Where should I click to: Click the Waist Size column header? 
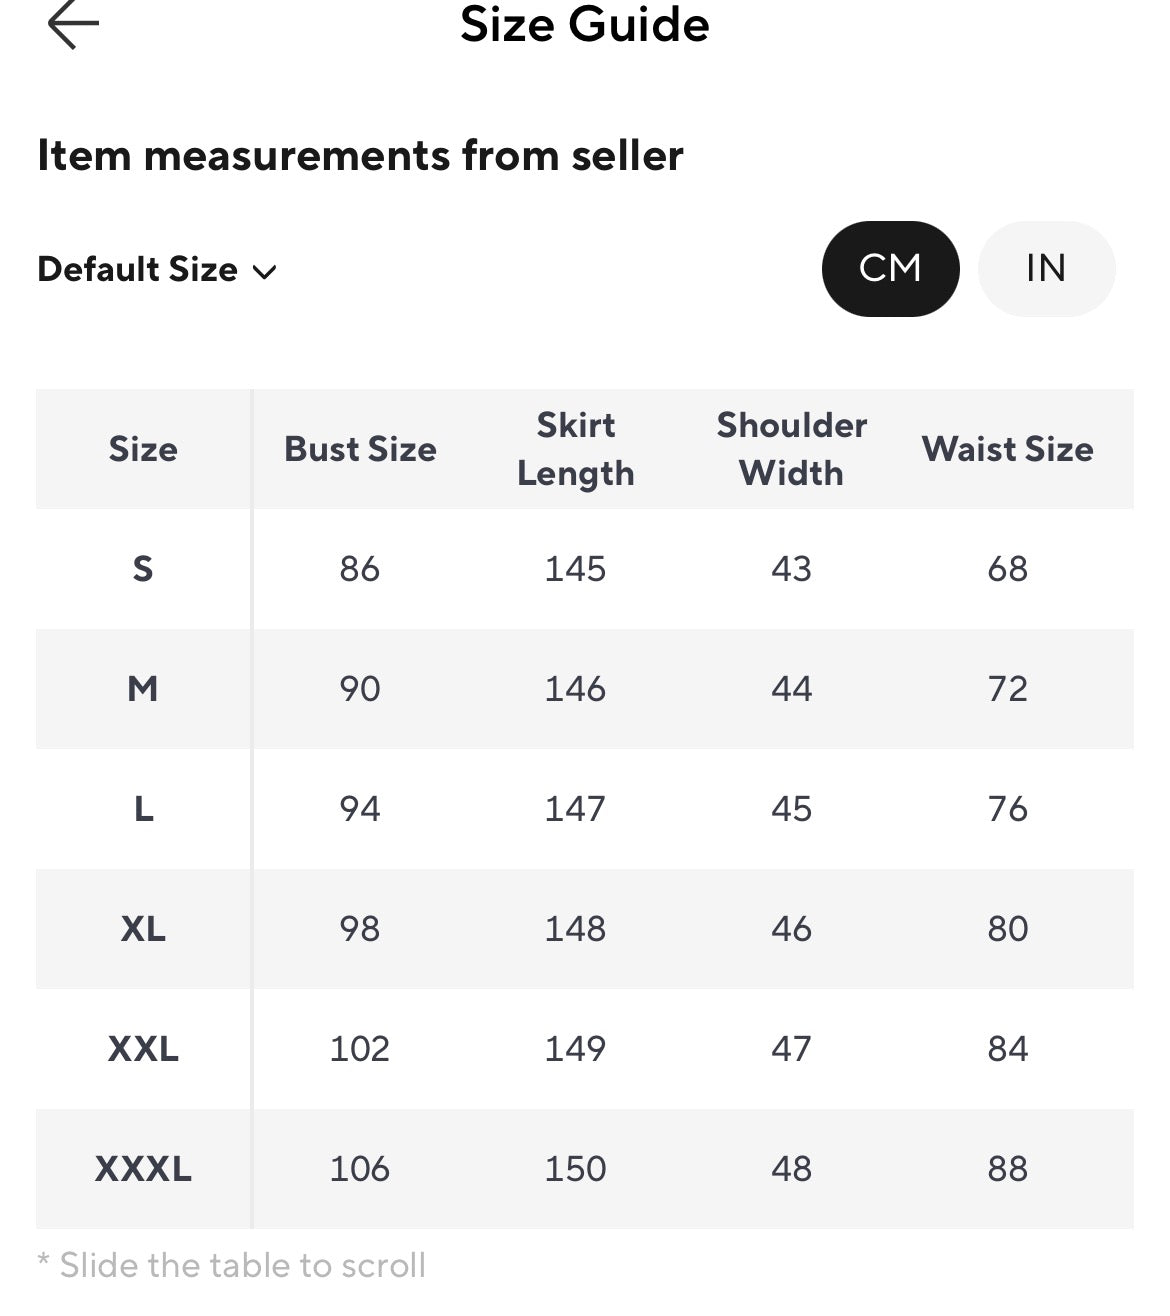(1008, 449)
